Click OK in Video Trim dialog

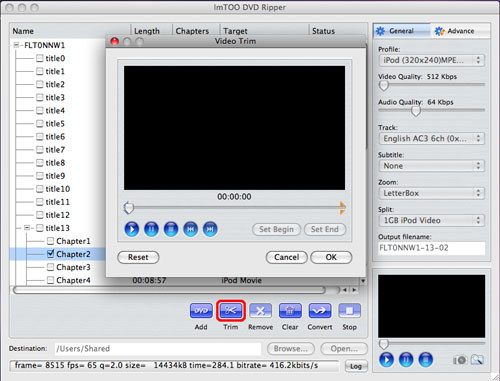(331, 257)
